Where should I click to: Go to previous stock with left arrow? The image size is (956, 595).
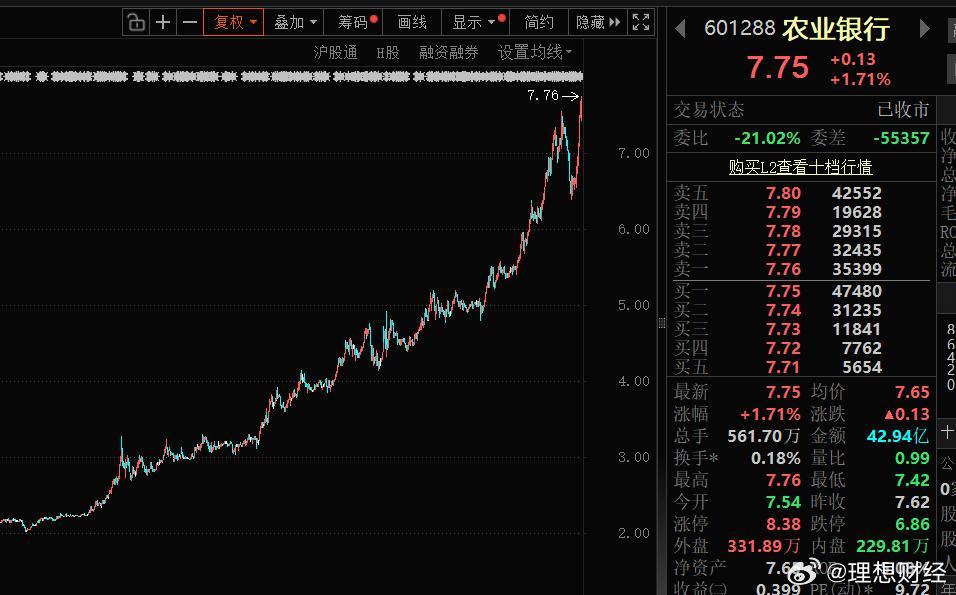click(x=680, y=29)
